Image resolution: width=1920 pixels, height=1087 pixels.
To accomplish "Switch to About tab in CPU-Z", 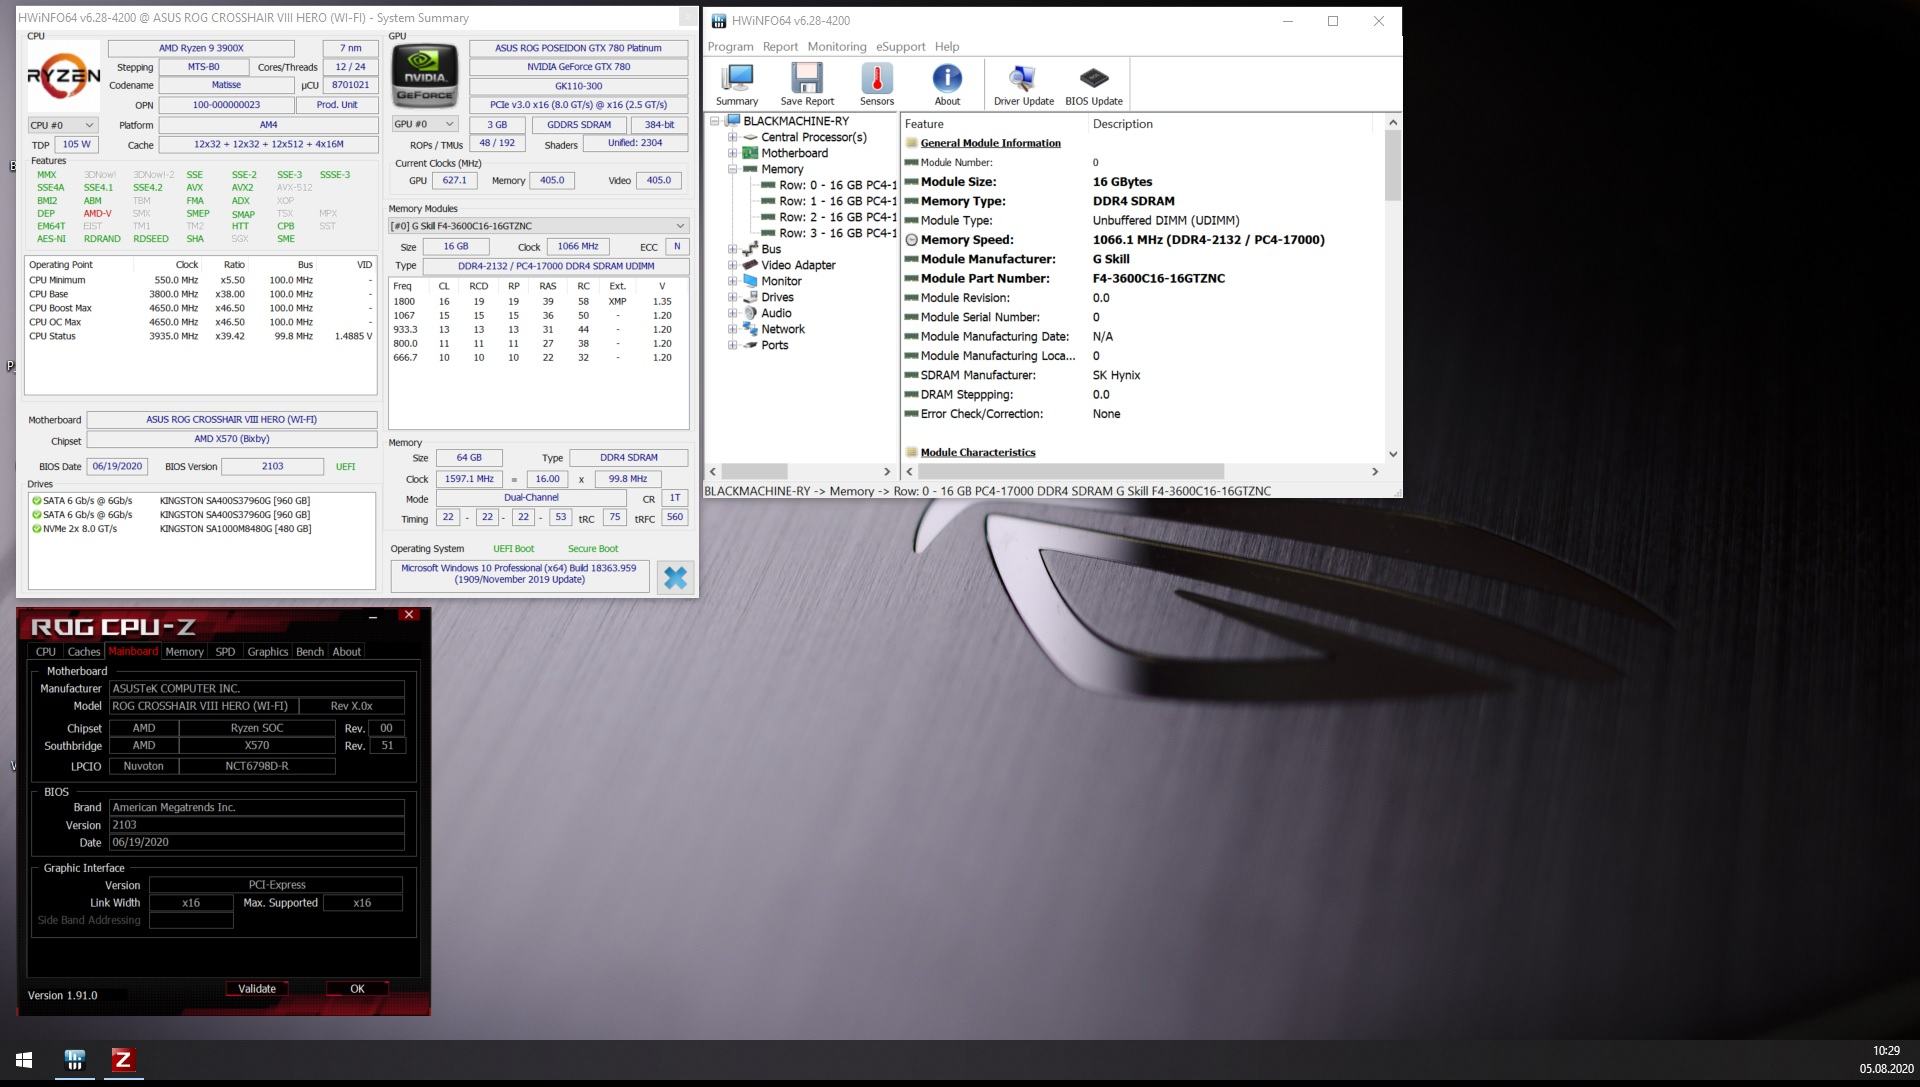I will tap(347, 652).
